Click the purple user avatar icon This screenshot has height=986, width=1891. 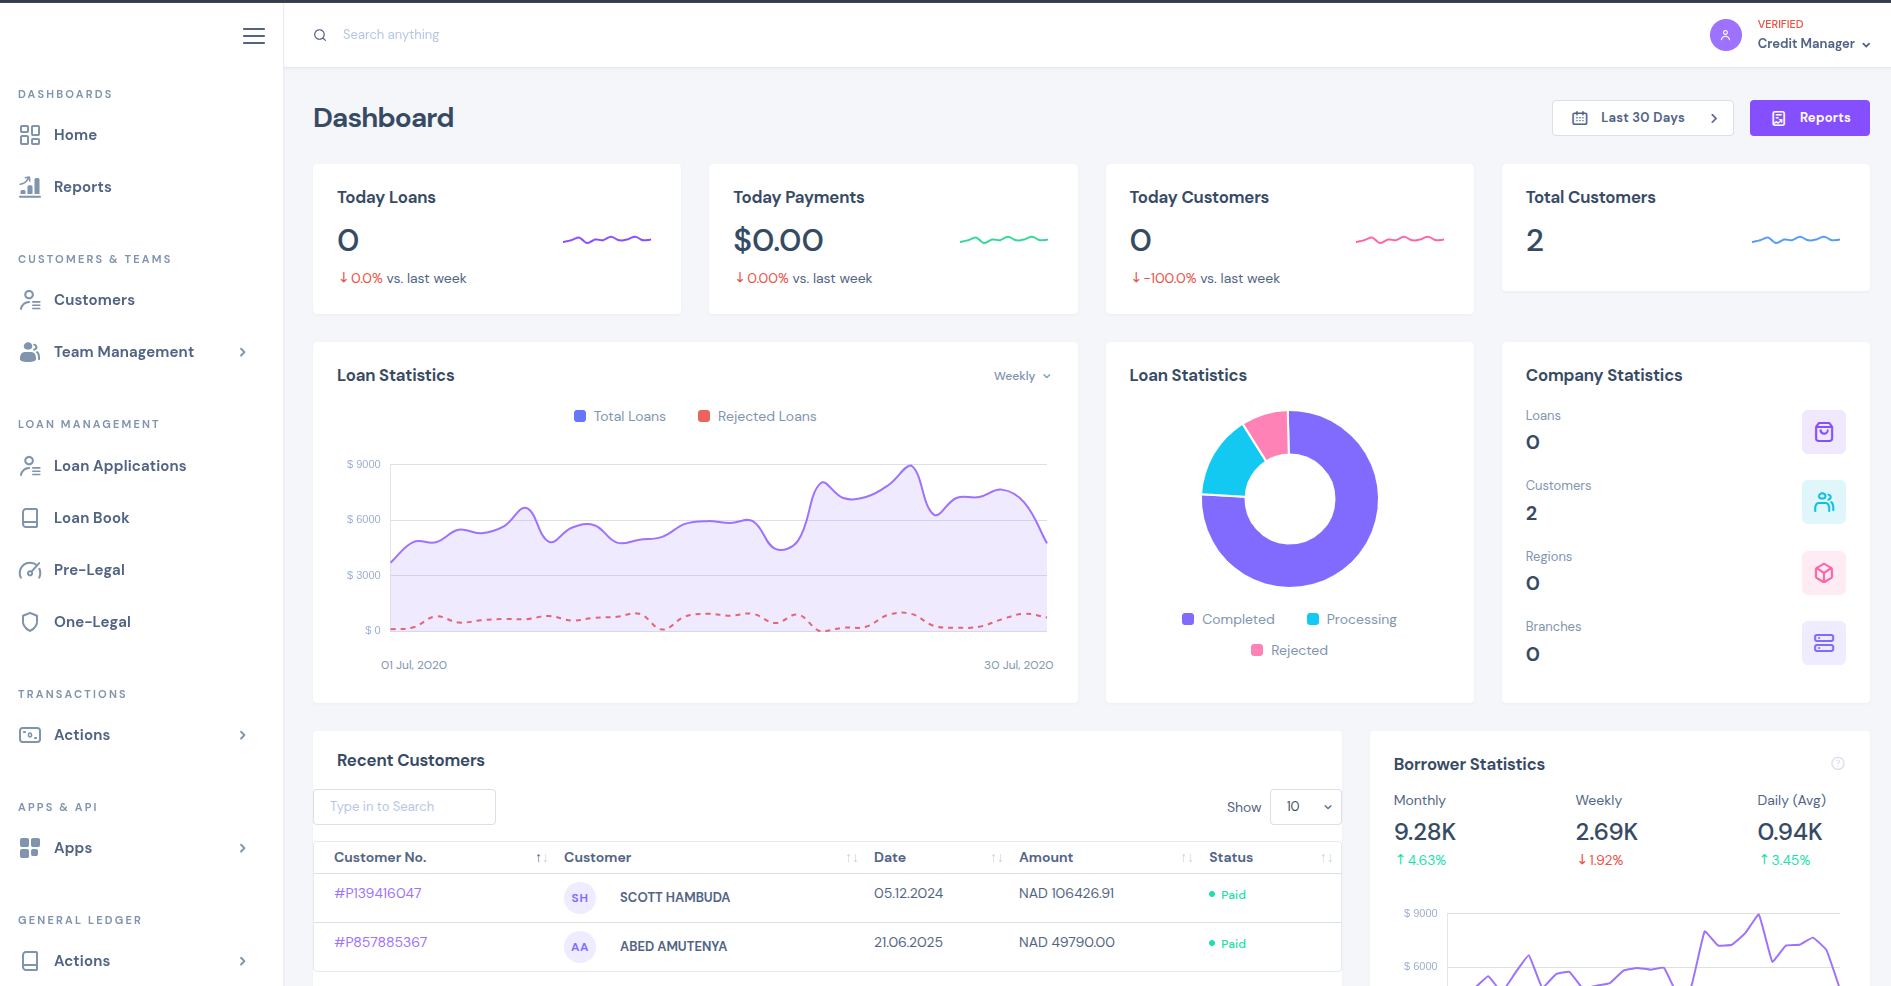[1725, 35]
